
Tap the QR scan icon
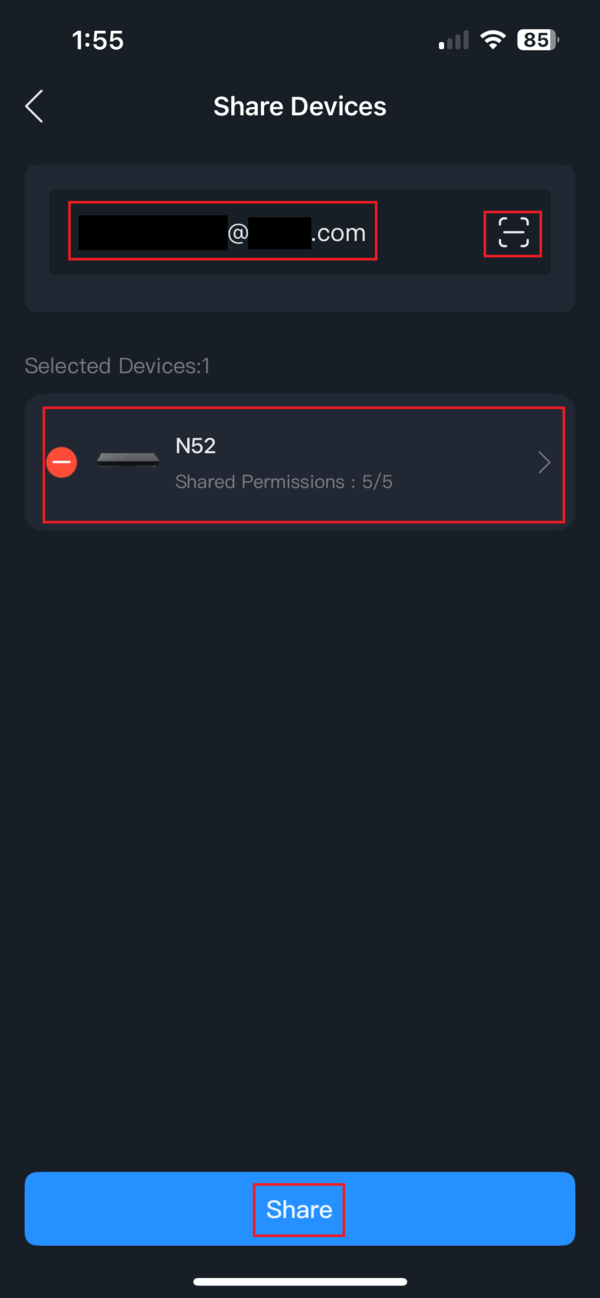point(512,234)
